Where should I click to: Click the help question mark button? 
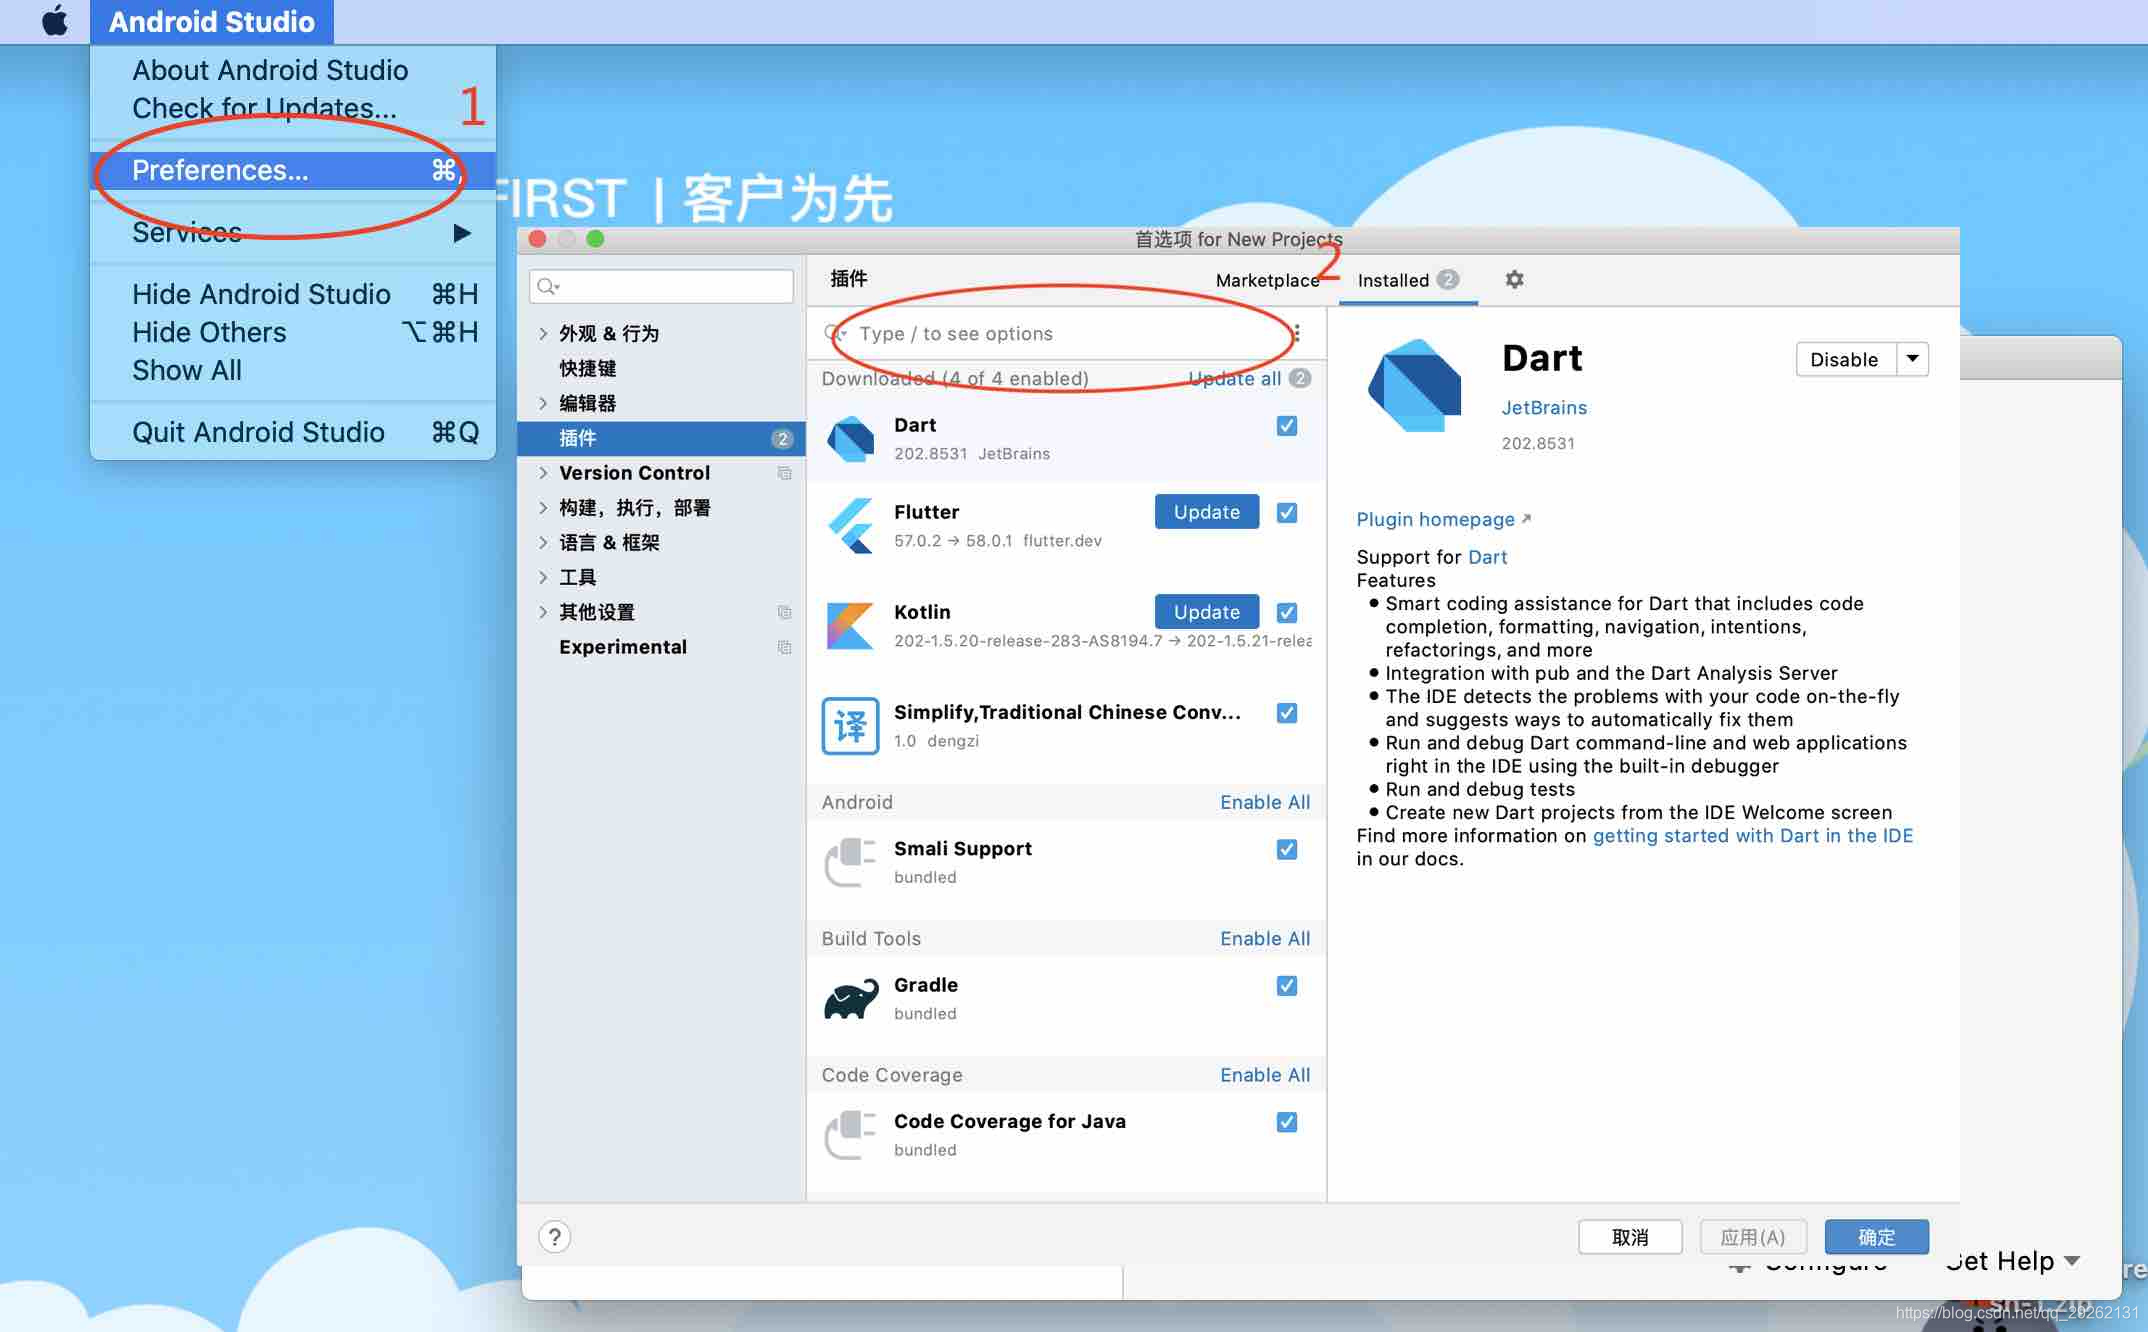coord(555,1237)
